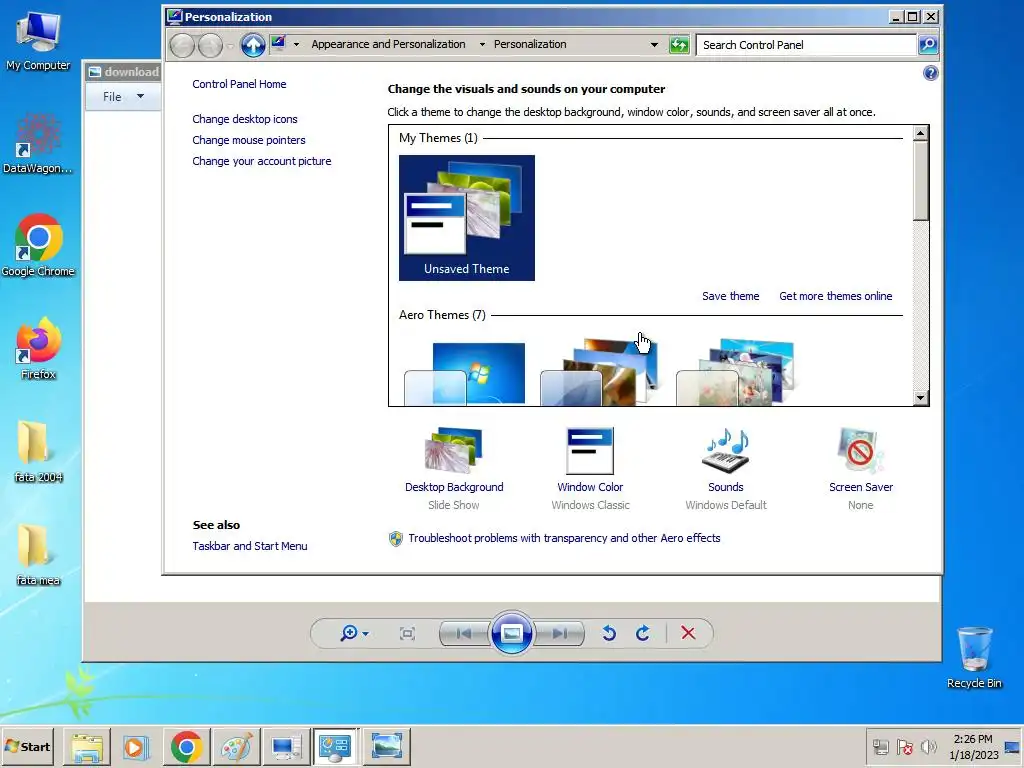Open Google Chrome desktop shortcut
Viewport: 1024px width, 768px height.
pyautogui.click(x=38, y=246)
